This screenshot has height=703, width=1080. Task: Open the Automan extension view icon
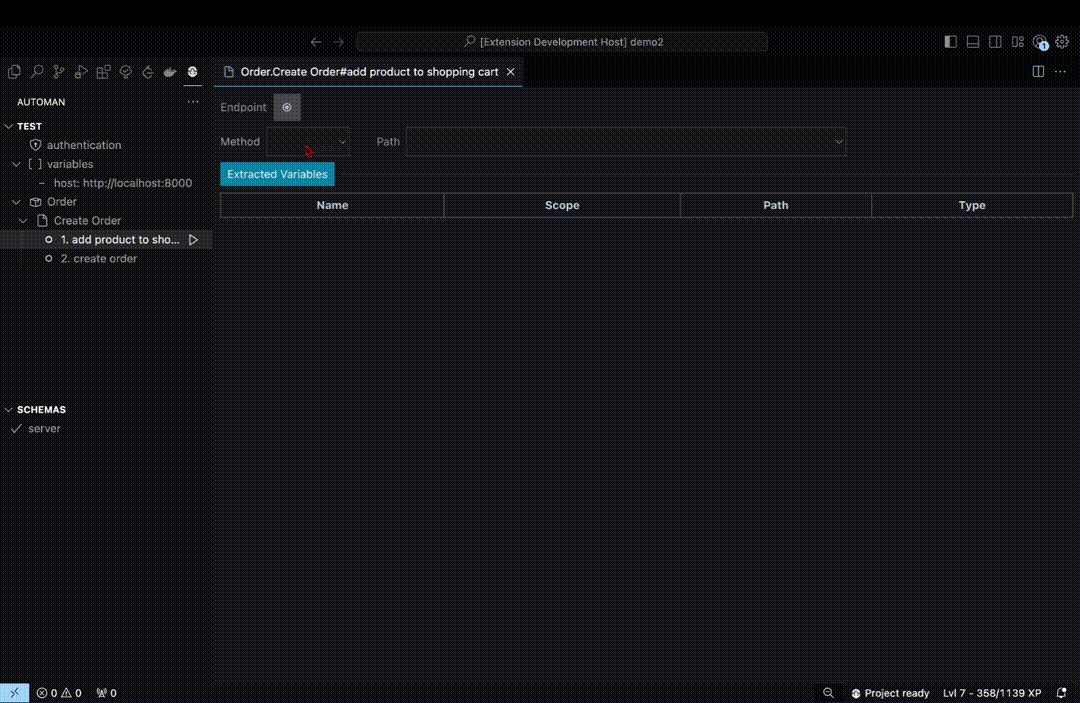[x=192, y=71]
